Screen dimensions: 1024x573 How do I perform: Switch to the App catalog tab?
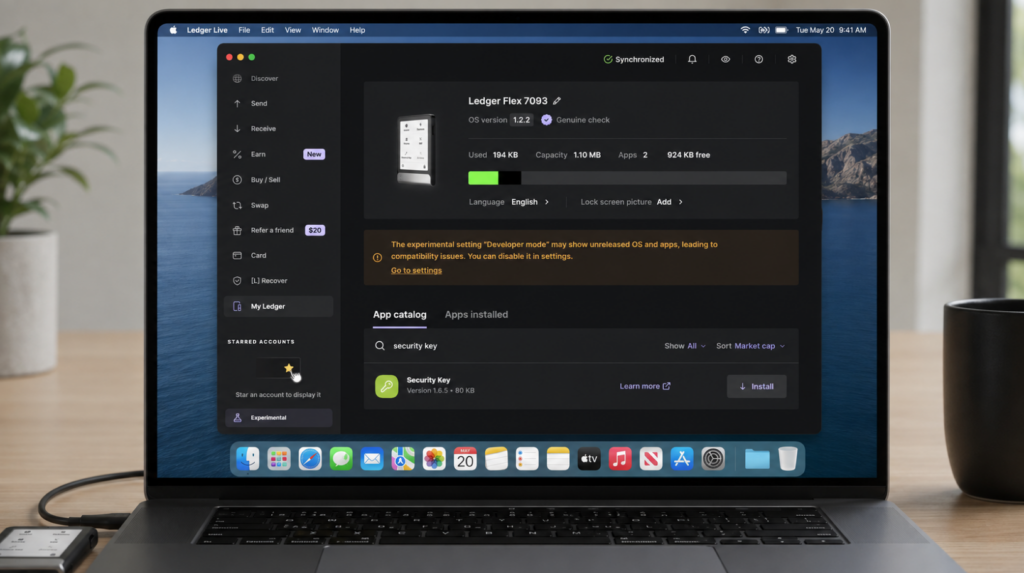[x=400, y=314]
